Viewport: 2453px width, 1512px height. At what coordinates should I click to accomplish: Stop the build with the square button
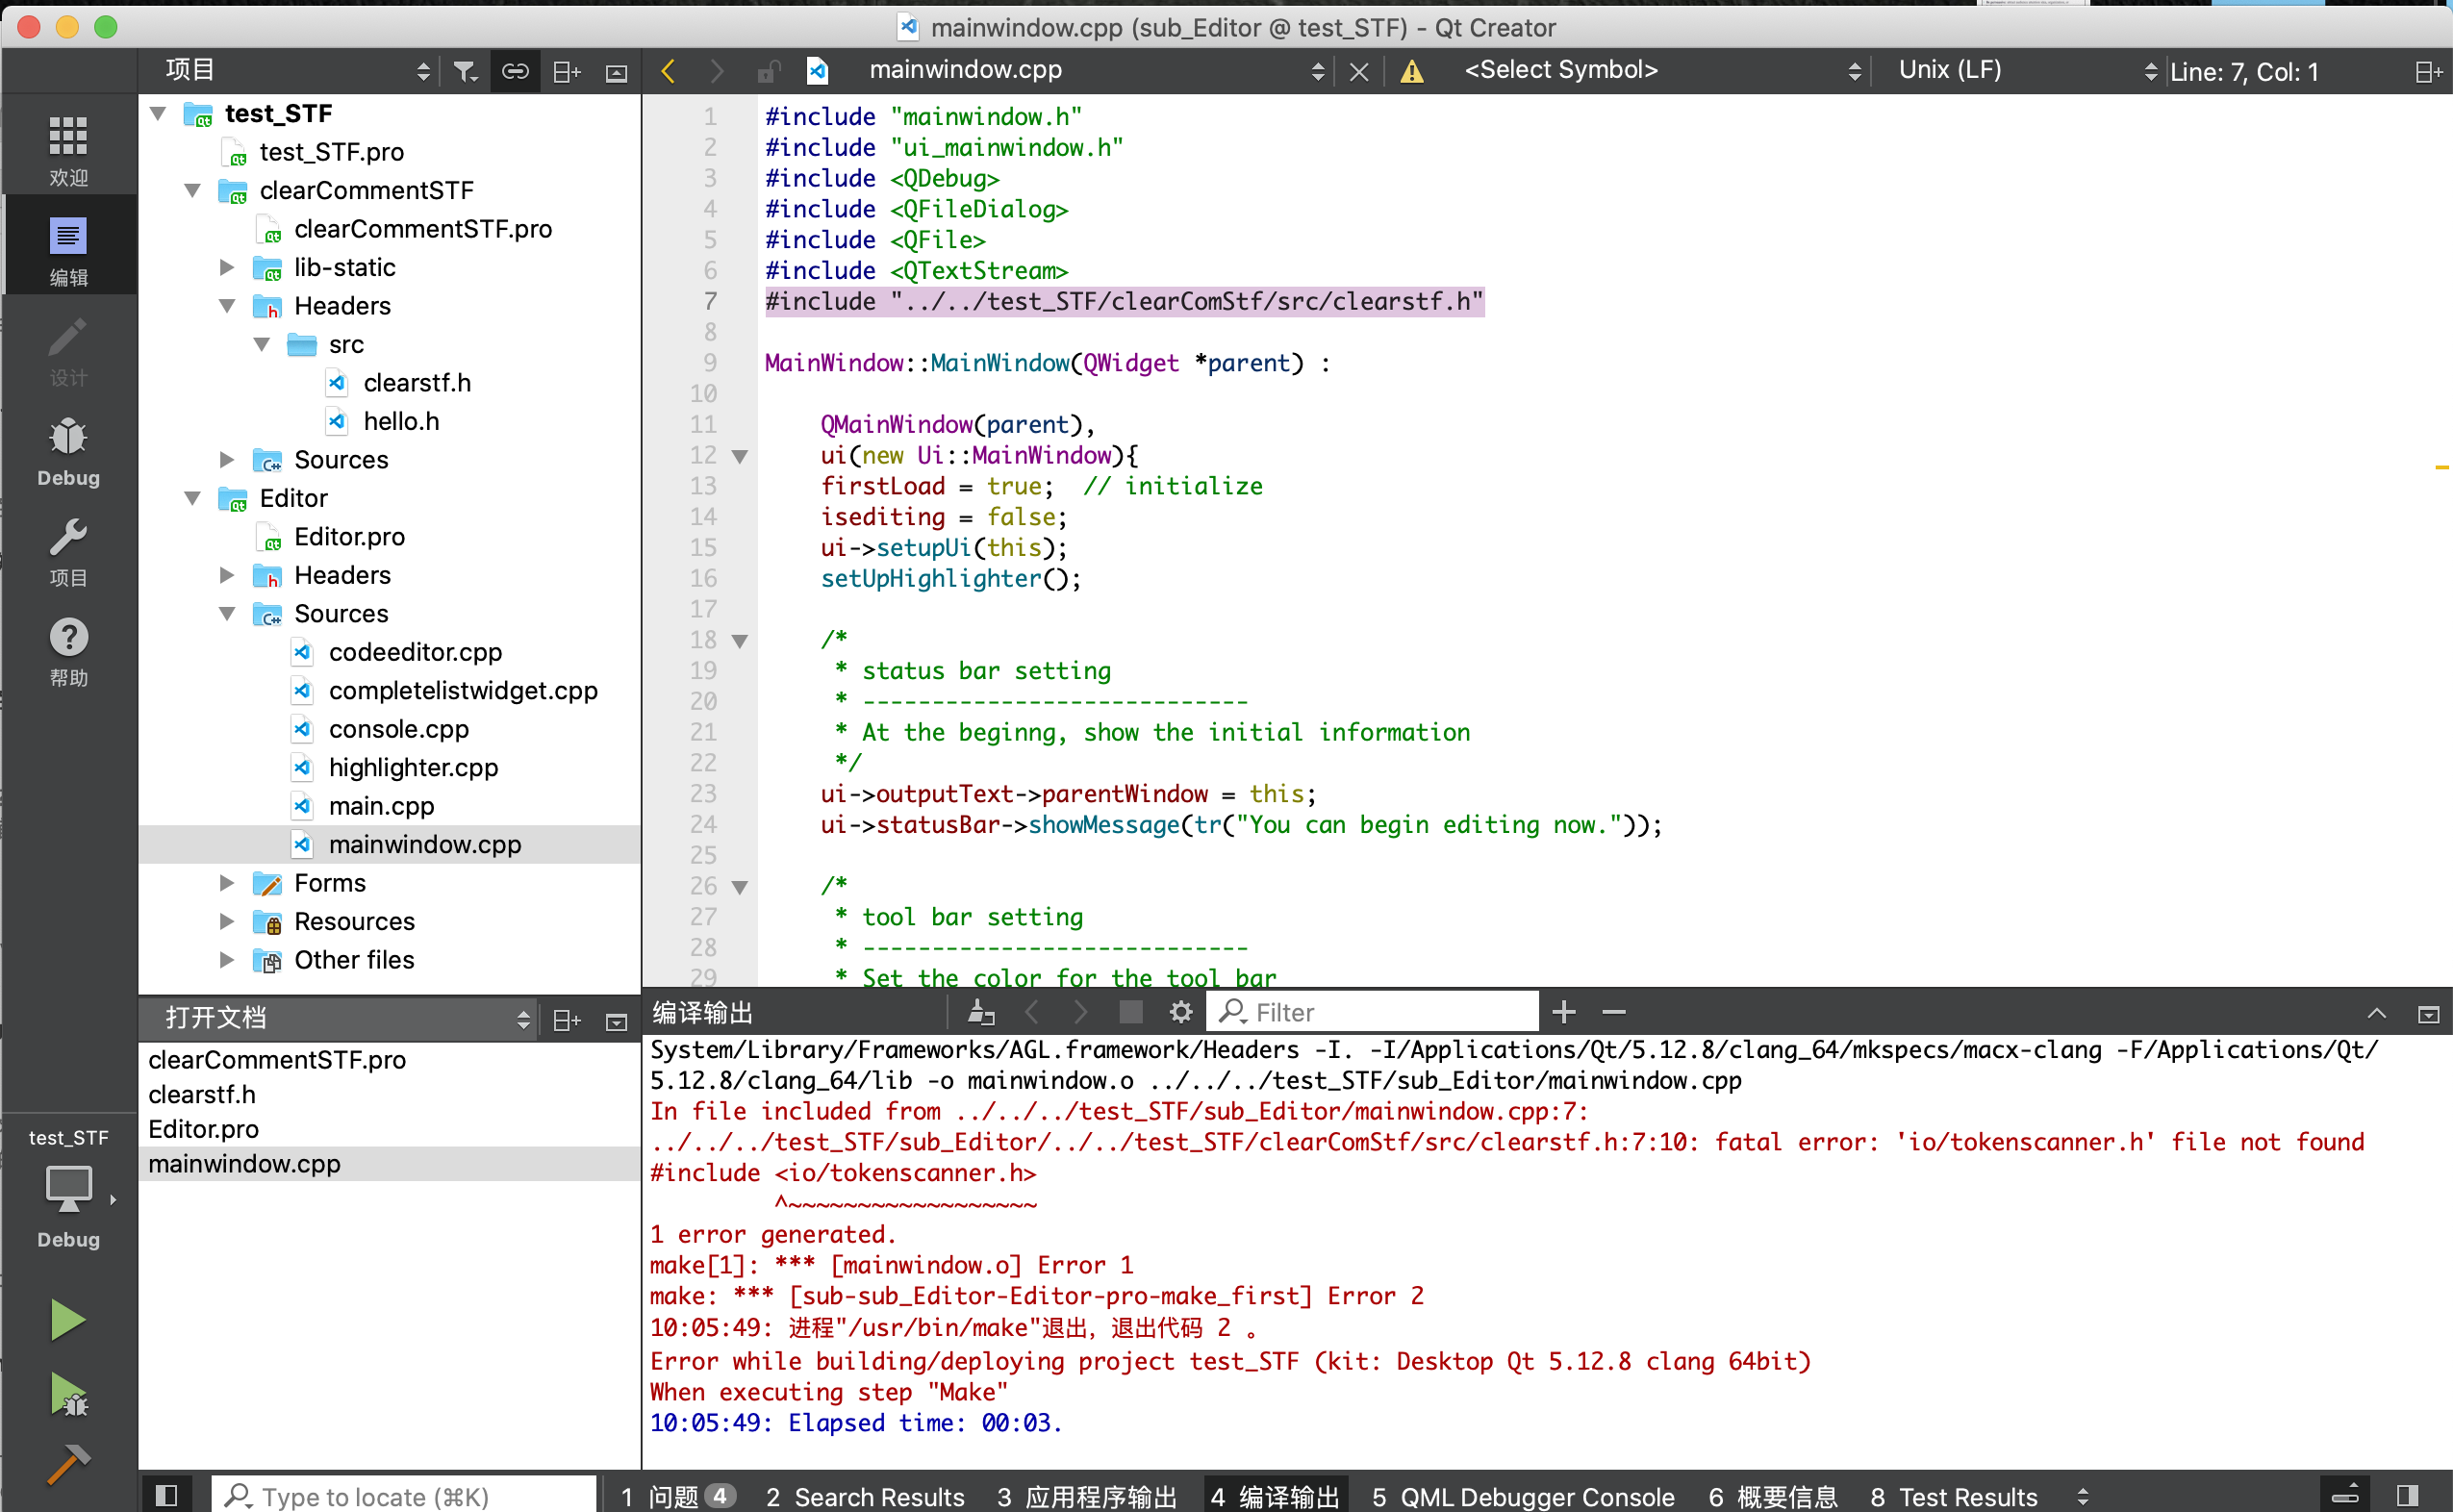point(1130,1012)
